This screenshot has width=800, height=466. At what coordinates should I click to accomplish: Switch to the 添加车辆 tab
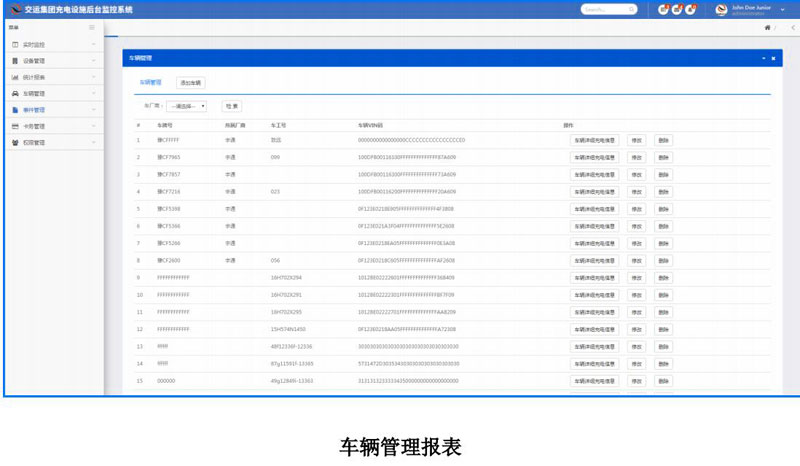pos(190,83)
